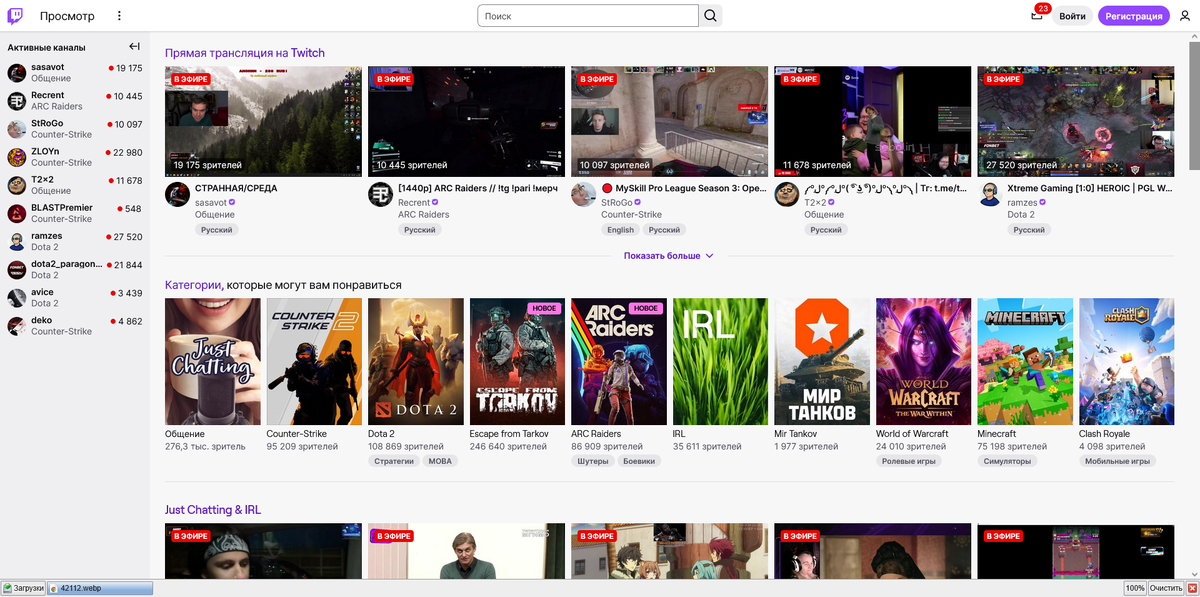Click the Очистить button in status bar

[1165, 588]
